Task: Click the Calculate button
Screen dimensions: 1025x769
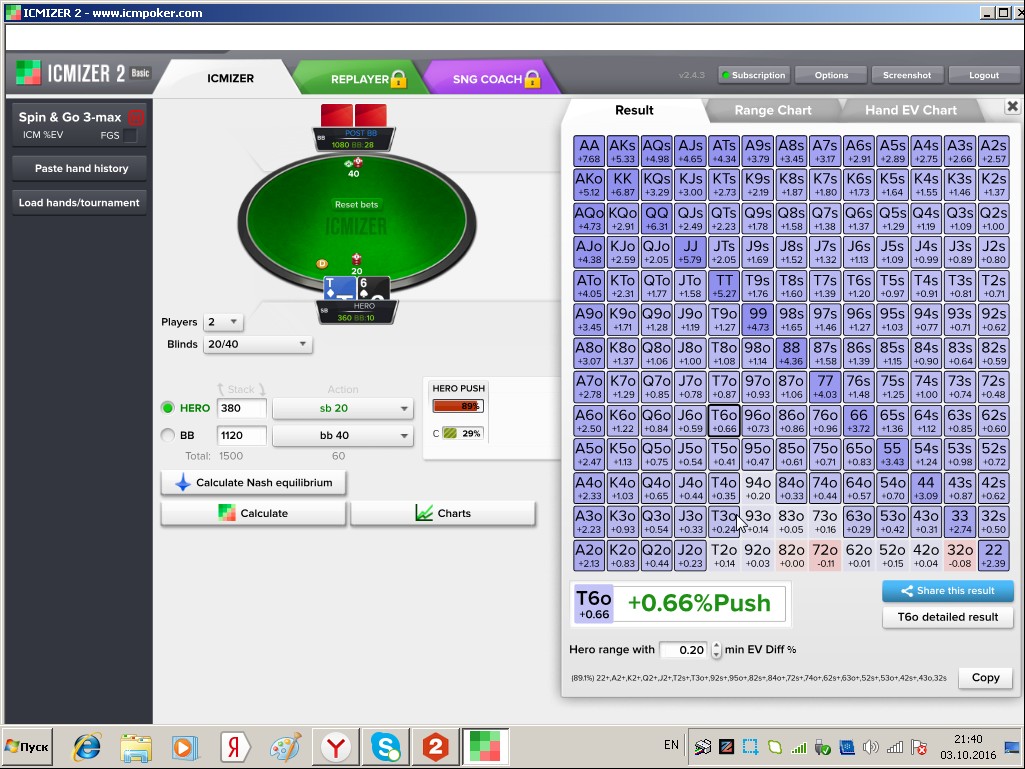Action: point(254,513)
